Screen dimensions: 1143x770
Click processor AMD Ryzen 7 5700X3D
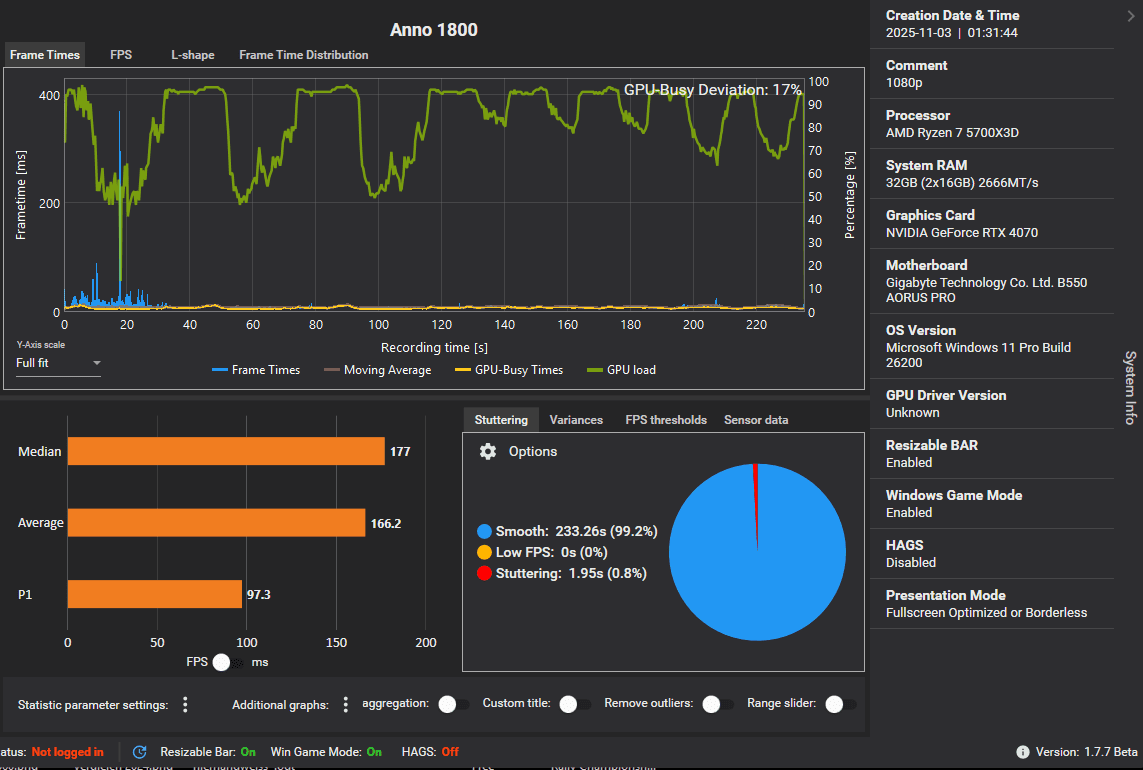(952, 133)
